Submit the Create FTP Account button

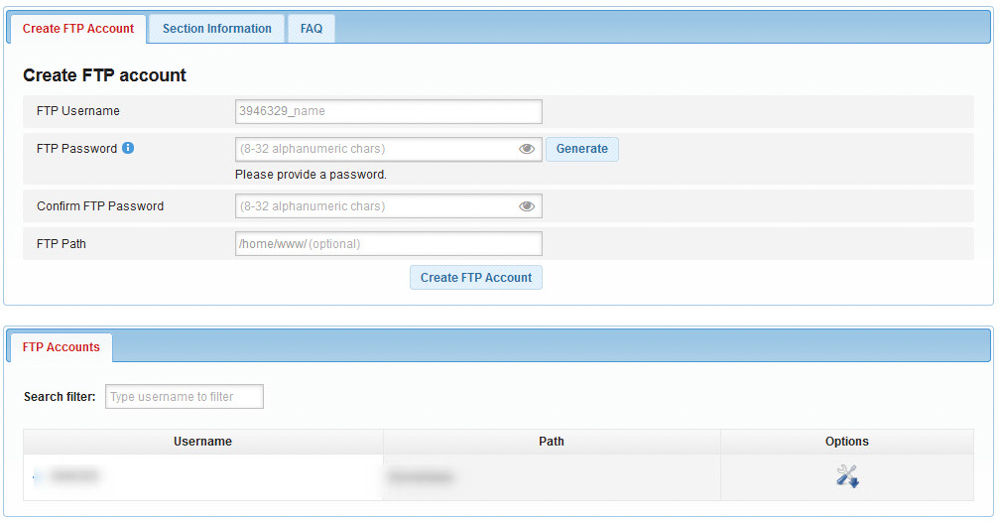(476, 277)
